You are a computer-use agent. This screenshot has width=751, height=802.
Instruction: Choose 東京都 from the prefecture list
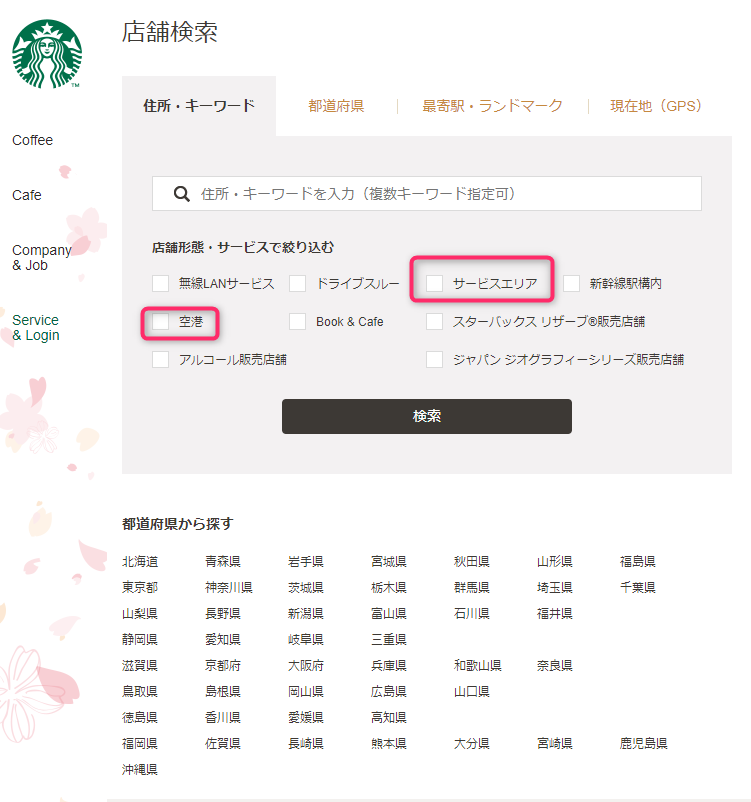click(140, 588)
